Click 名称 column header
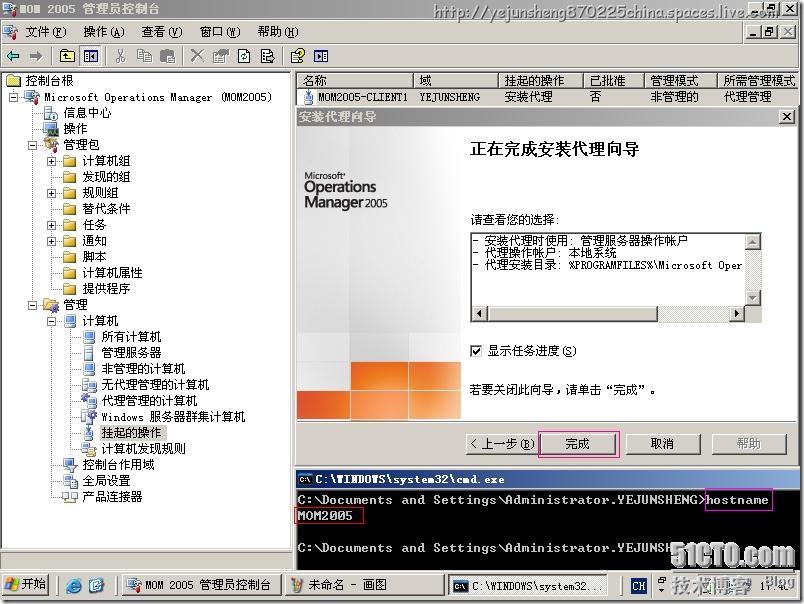Screen dimensions: 804x604 tap(355, 80)
